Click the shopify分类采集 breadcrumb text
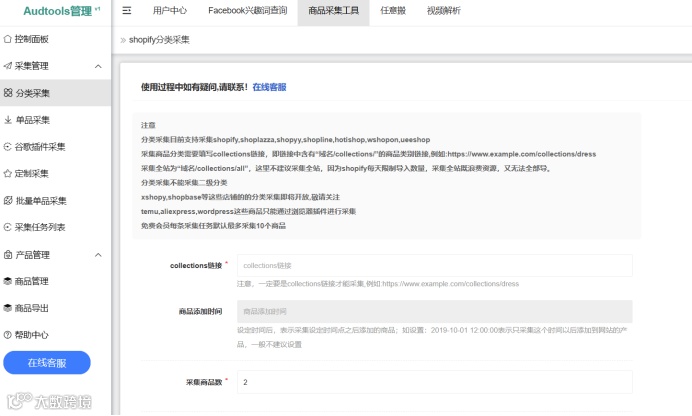 tap(159, 40)
